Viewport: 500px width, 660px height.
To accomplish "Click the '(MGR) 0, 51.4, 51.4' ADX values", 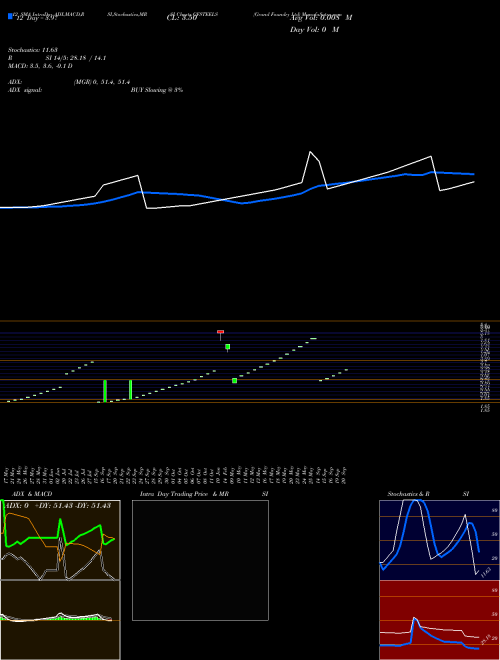I will pyautogui.click(x=101, y=82).
